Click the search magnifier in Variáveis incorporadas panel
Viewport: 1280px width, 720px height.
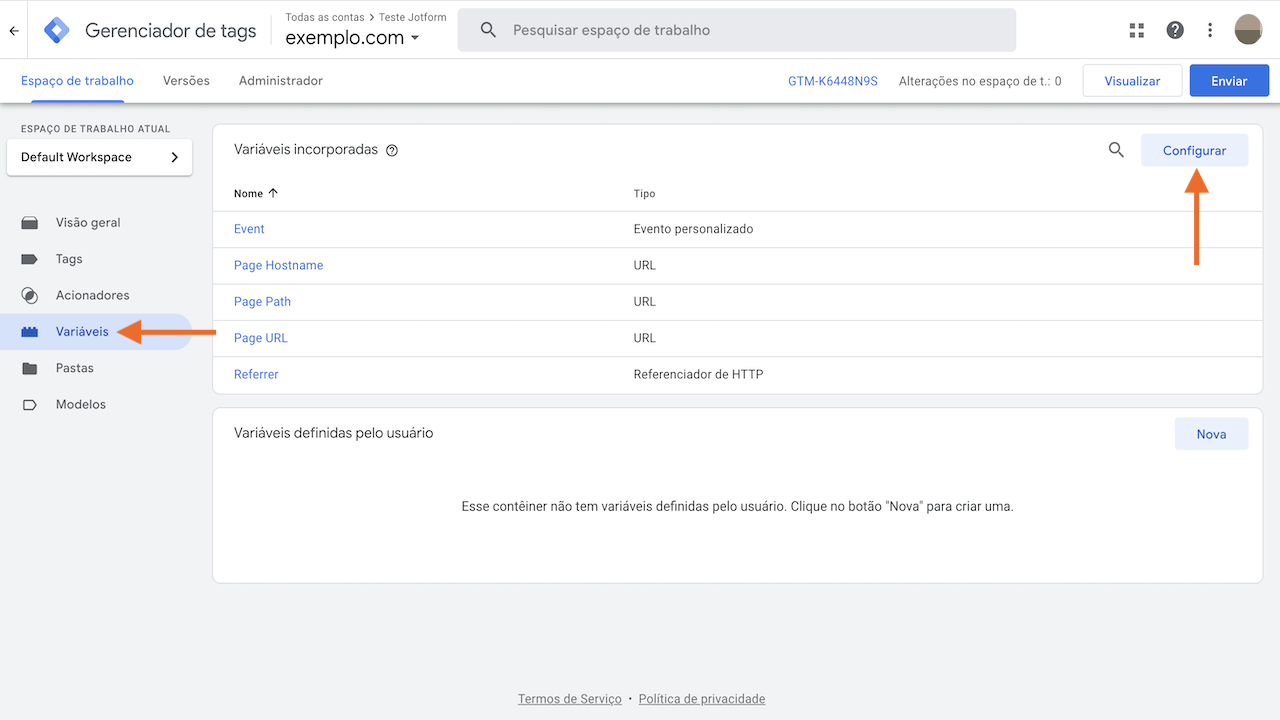1116,150
